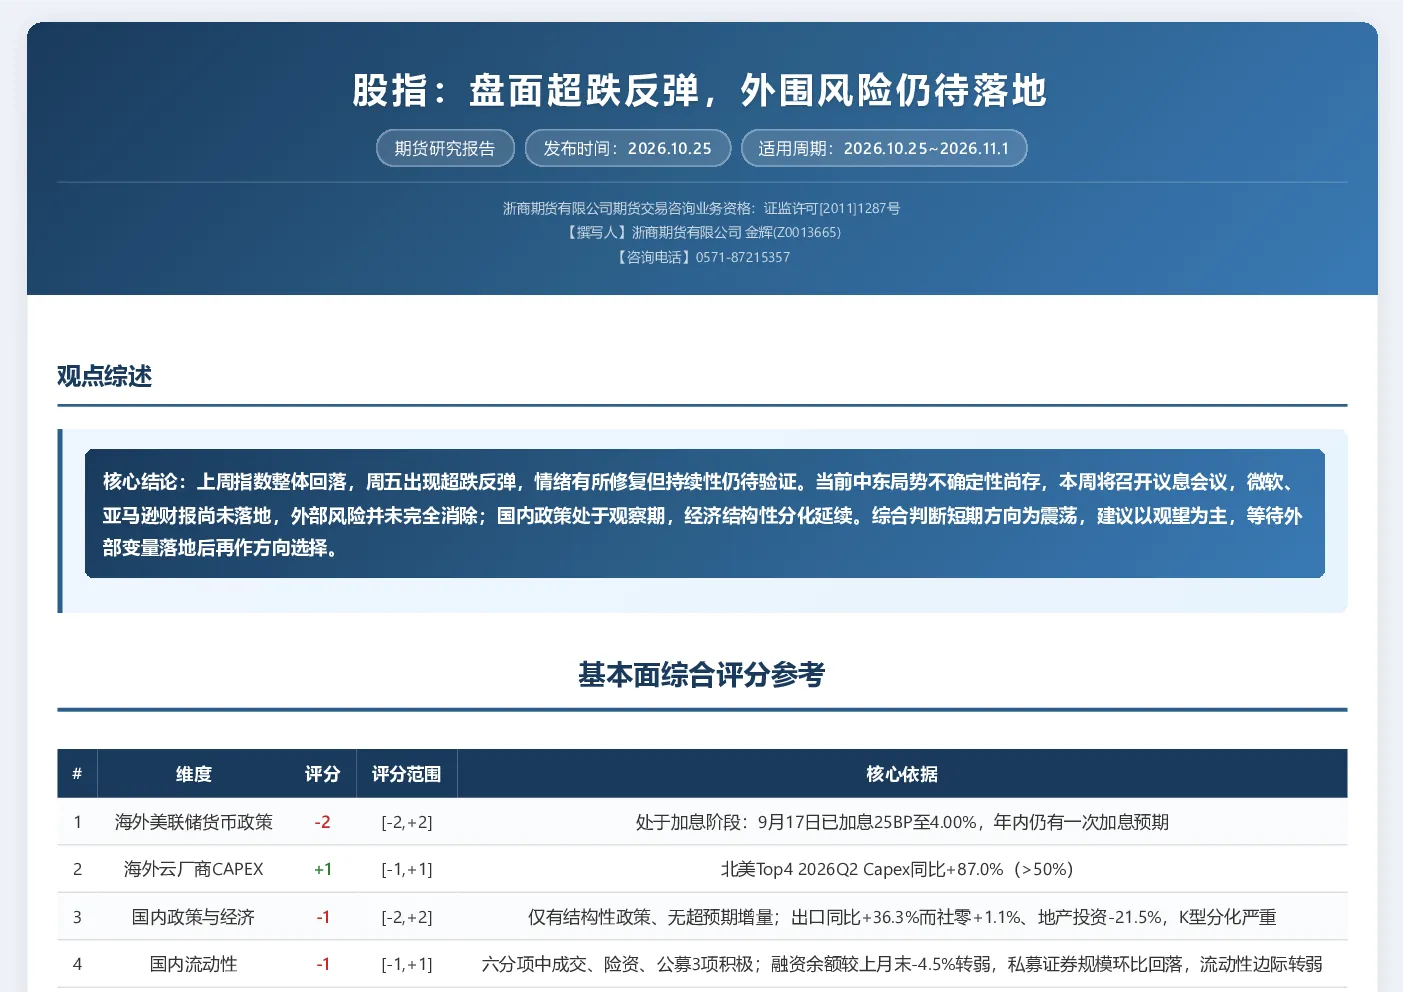Screen dimensions: 1403x992
Task: Click the # column header
Action: (77, 774)
